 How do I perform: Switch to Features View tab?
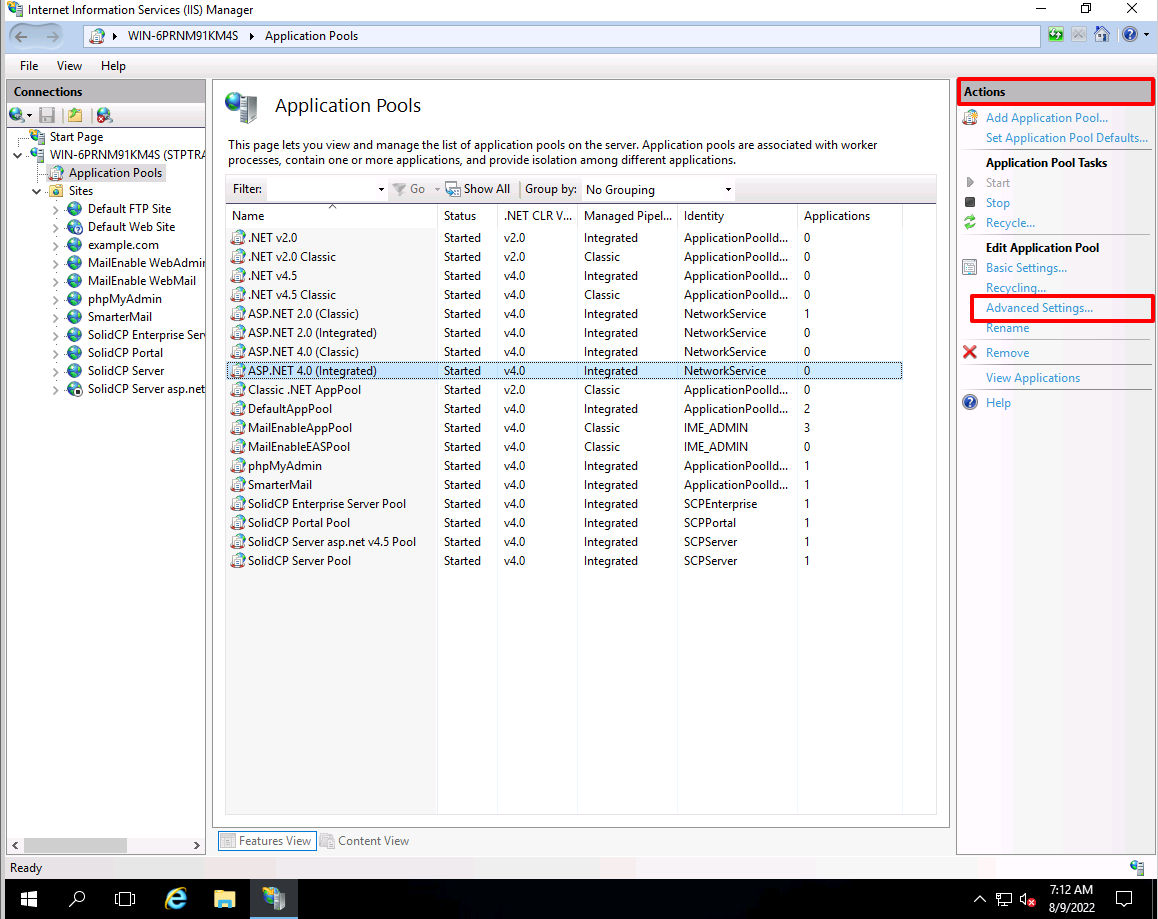pyautogui.click(x=267, y=841)
